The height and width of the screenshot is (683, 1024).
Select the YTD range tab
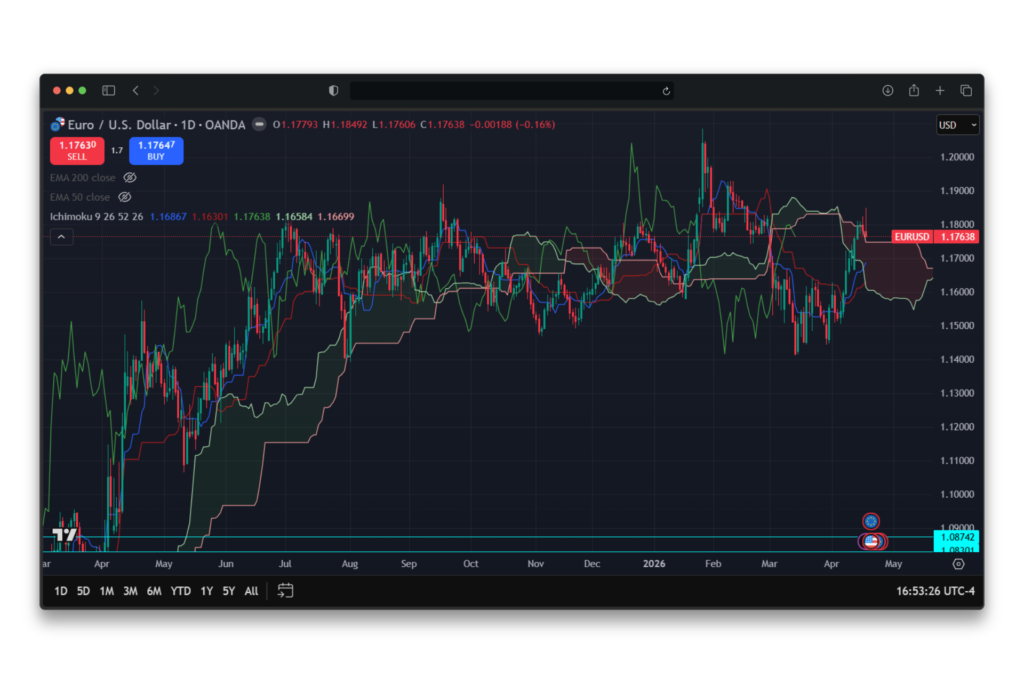click(x=180, y=591)
